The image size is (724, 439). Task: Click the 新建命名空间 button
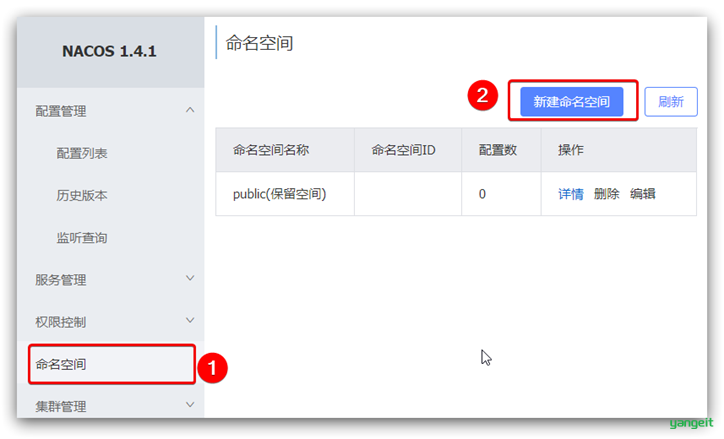pos(572,102)
